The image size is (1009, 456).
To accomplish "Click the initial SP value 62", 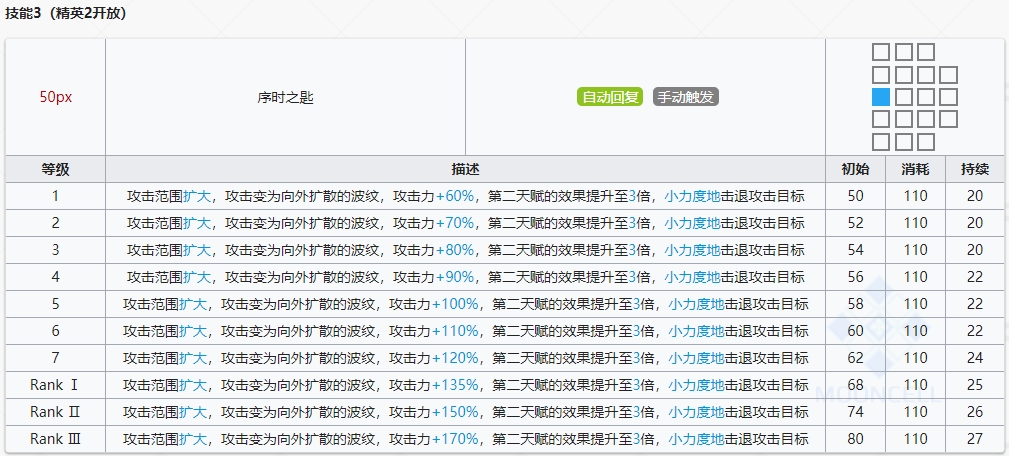I will 855,358.
